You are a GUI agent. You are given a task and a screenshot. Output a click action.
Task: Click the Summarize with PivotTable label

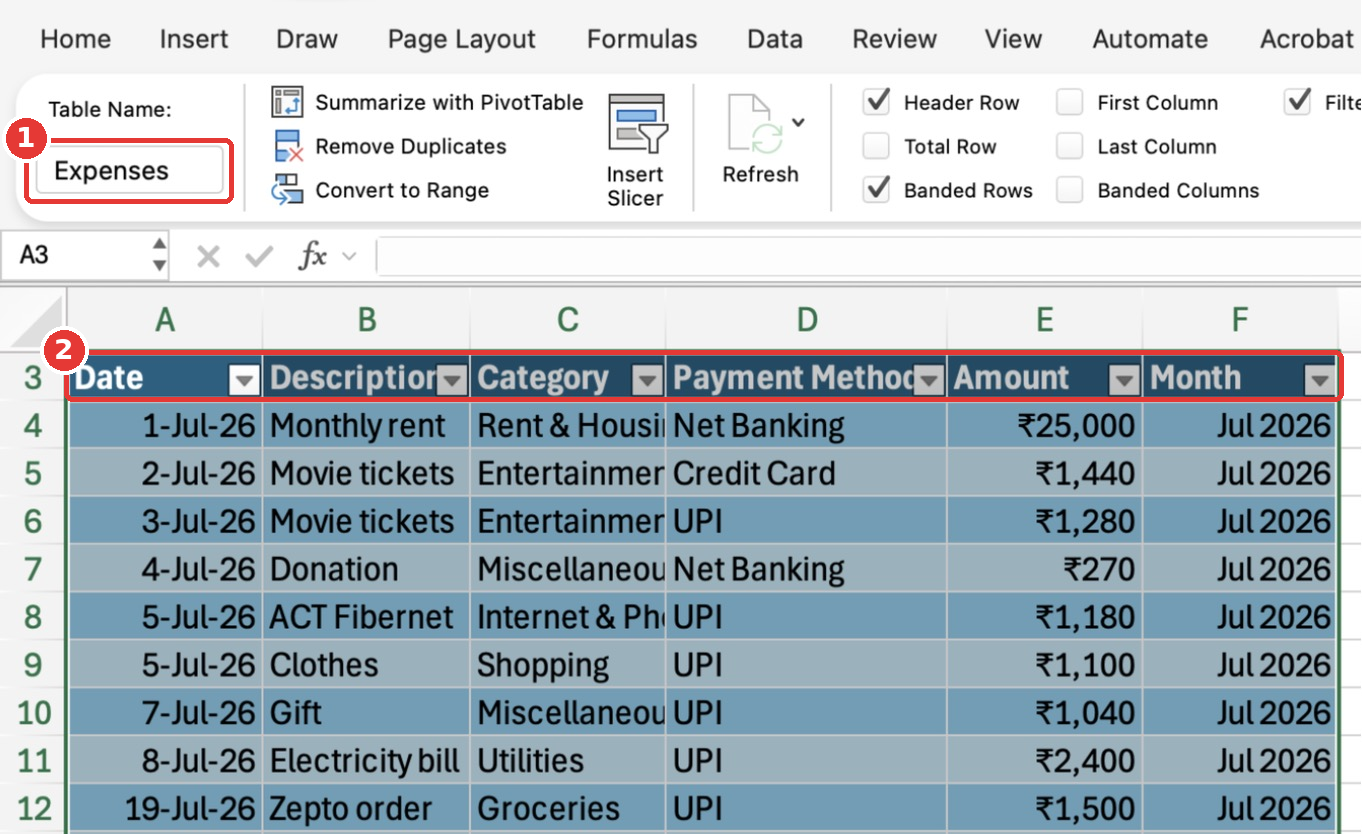pyautogui.click(x=449, y=102)
